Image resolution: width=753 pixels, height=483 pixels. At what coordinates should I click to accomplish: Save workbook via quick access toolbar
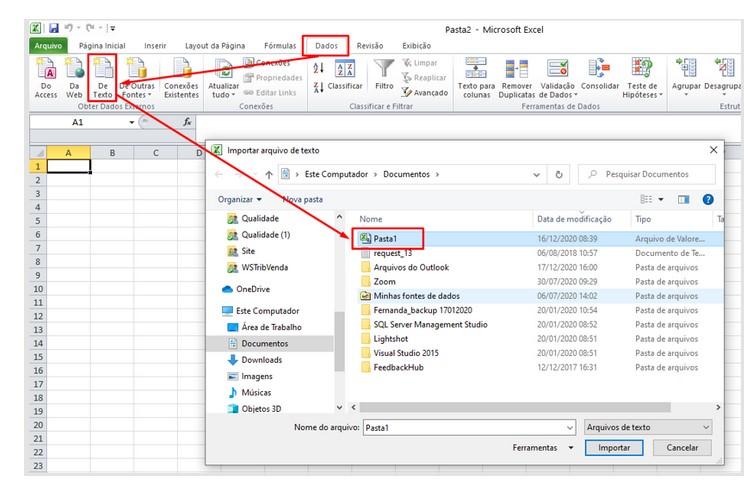[54, 28]
